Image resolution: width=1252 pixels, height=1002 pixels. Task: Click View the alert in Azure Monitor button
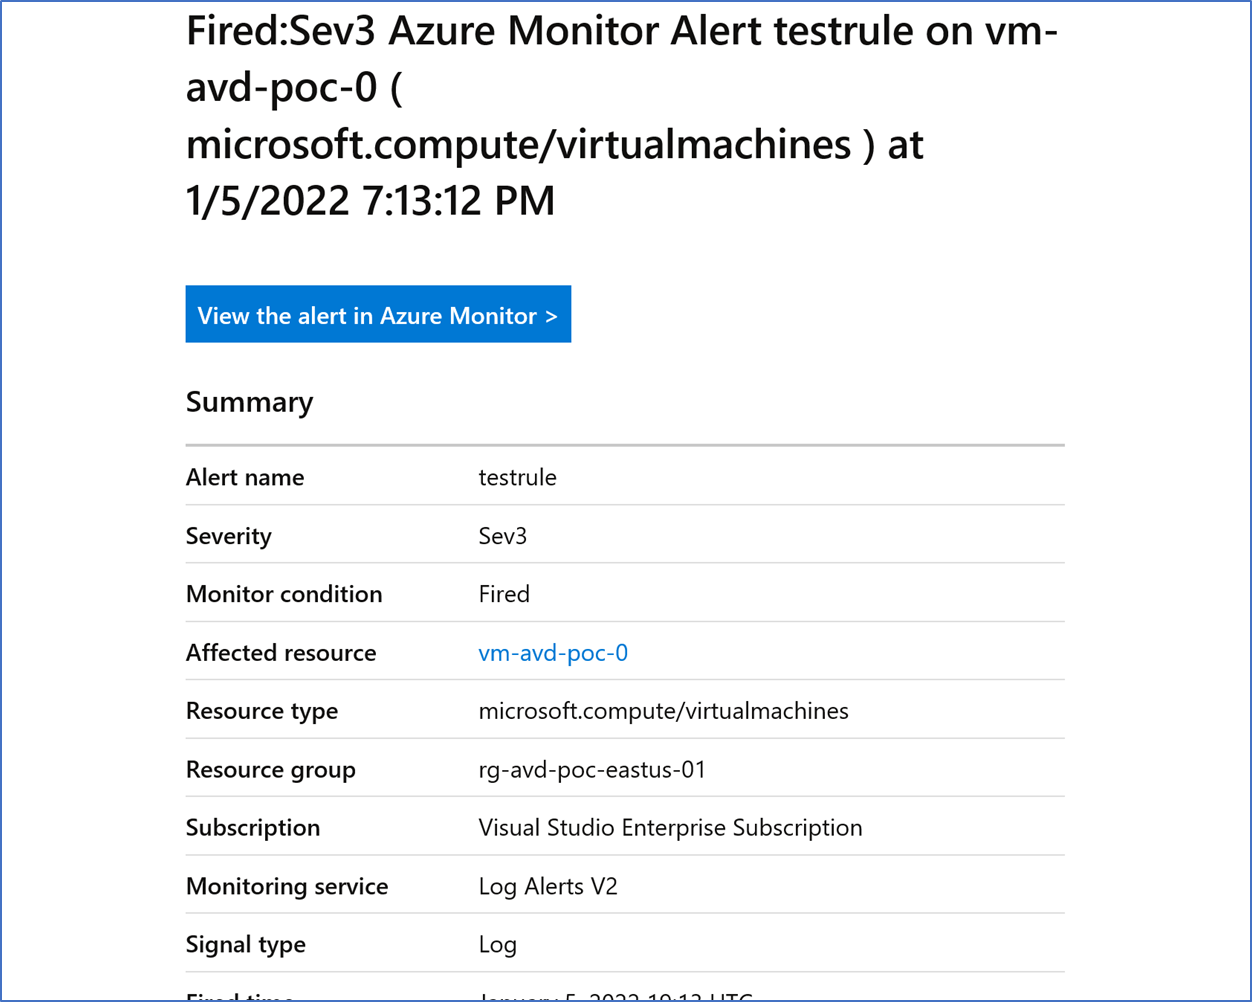click(x=378, y=315)
